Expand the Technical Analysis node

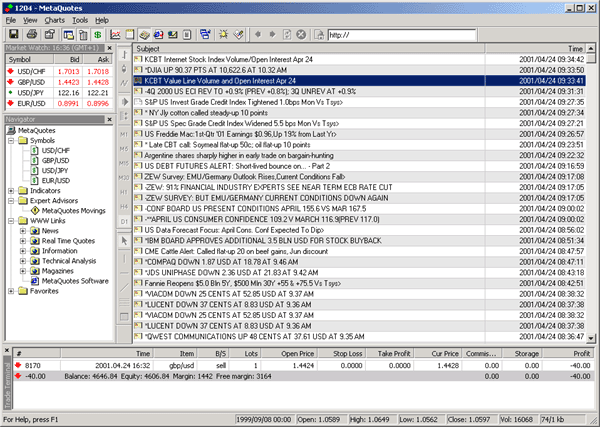click(x=23, y=261)
